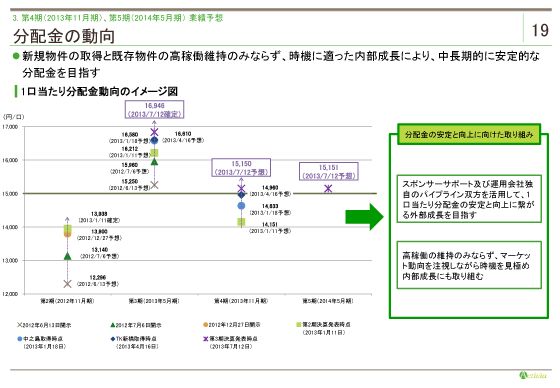Select the gray X marker labeled 12,296
This screenshot has width=560, height=388.
coord(67,284)
